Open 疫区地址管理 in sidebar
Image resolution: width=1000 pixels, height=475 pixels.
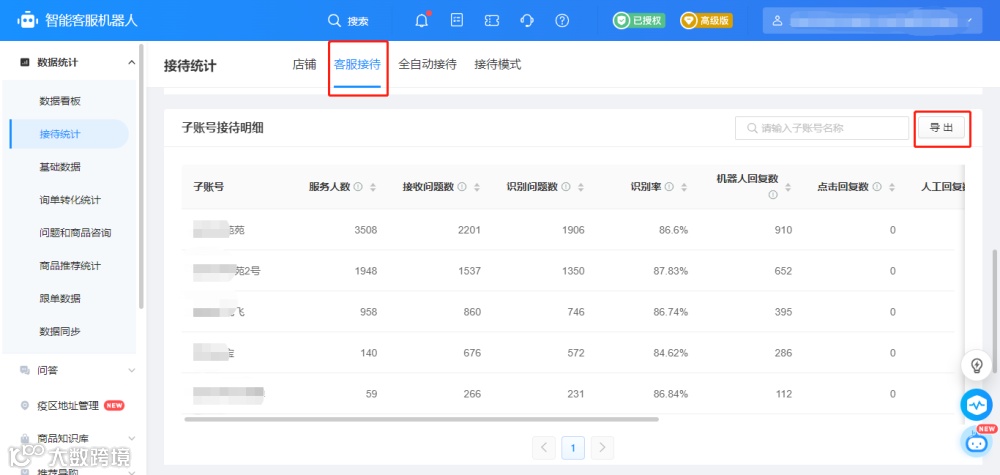coord(68,406)
